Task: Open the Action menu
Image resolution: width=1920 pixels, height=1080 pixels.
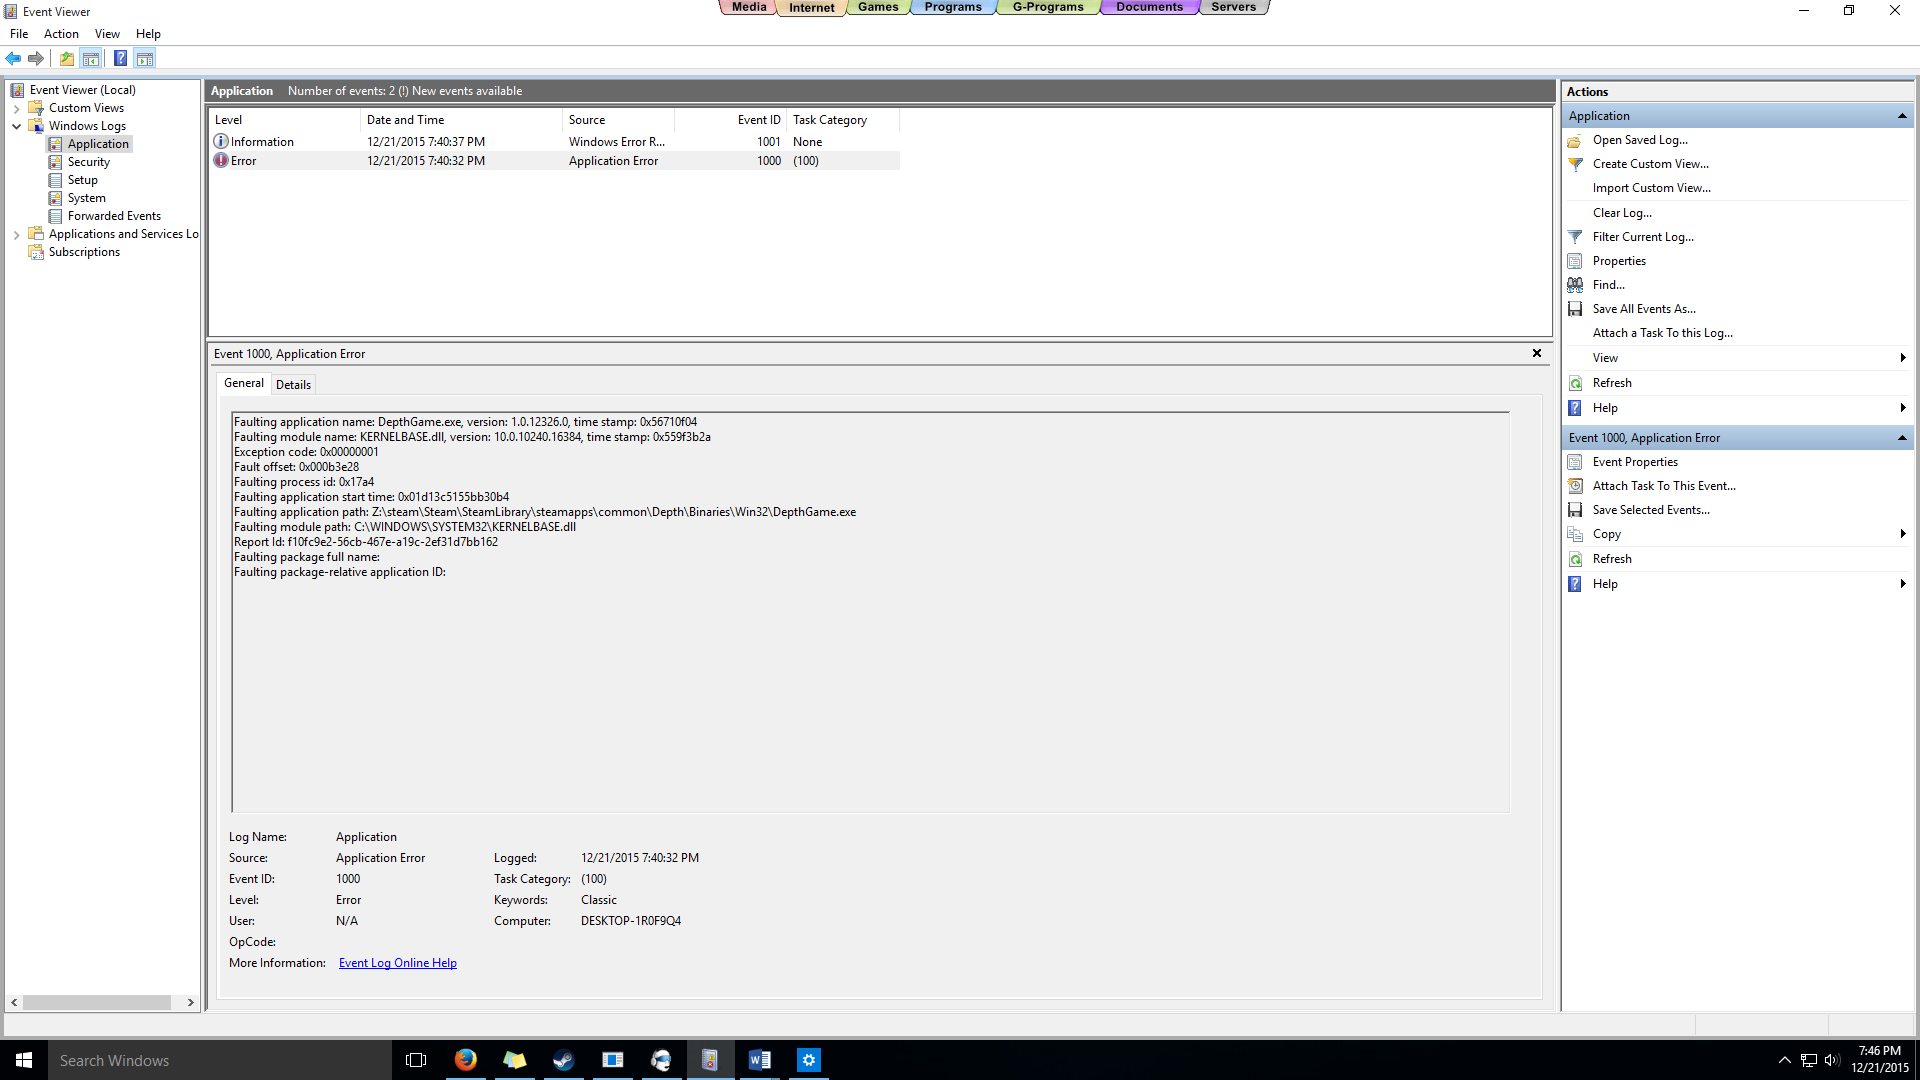Action: 61,33
